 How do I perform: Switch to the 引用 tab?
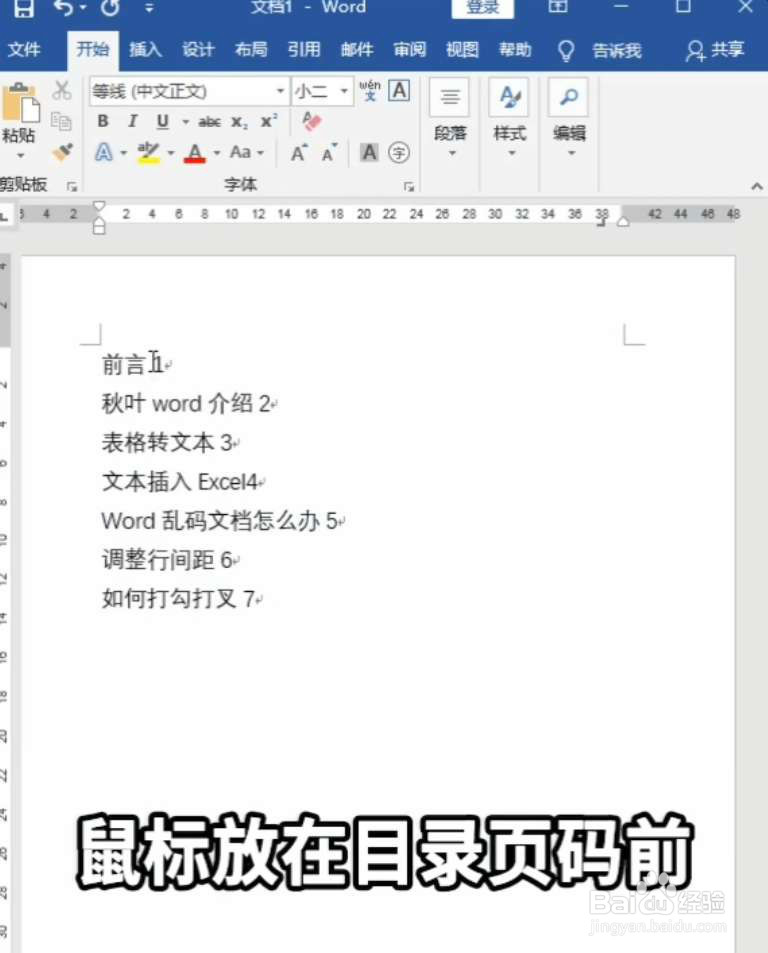(x=304, y=49)
